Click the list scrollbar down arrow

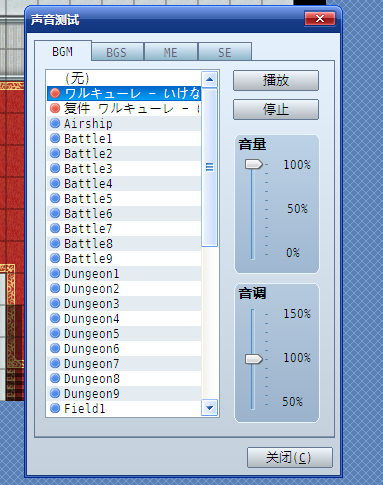[210, 407]
